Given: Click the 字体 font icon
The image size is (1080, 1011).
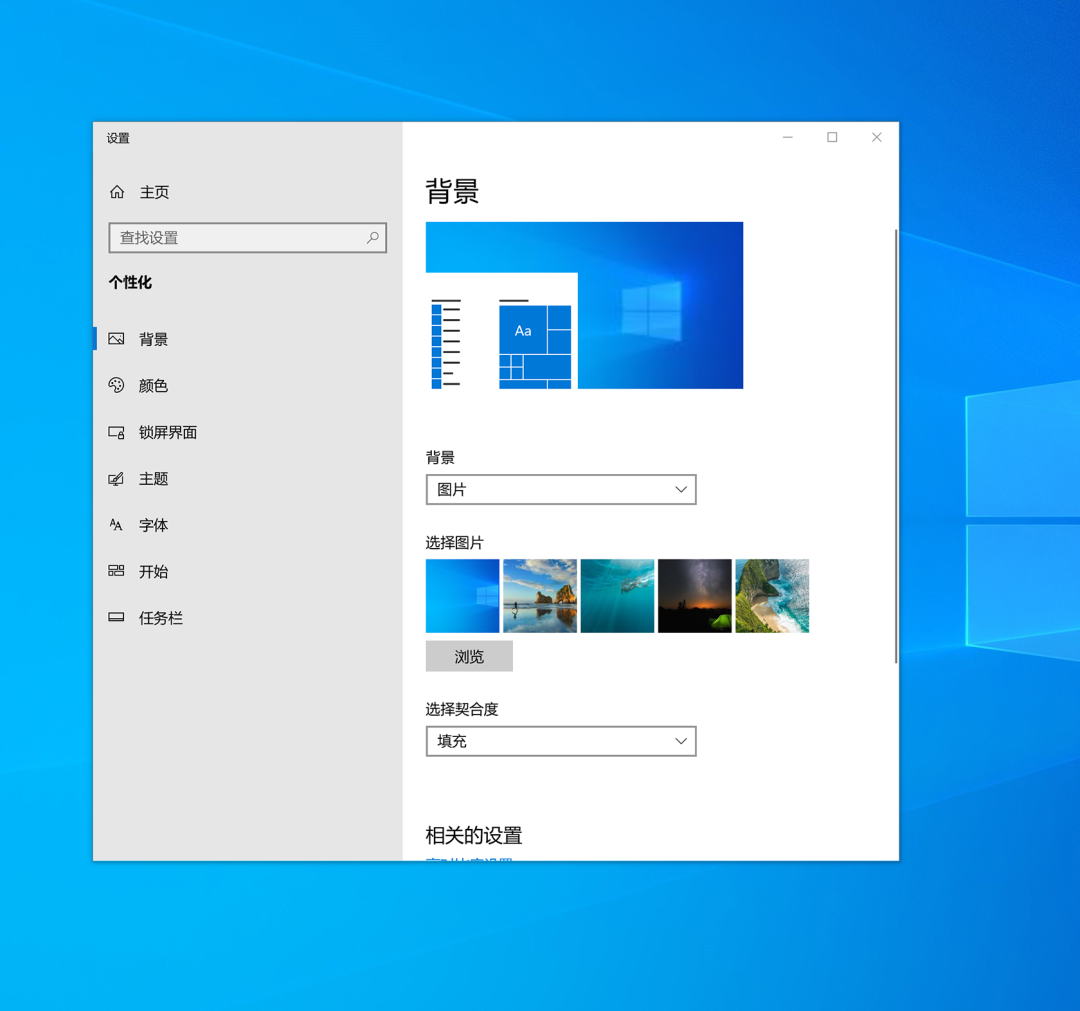Looking at the screenshot, I should click(x=116, y=525).
